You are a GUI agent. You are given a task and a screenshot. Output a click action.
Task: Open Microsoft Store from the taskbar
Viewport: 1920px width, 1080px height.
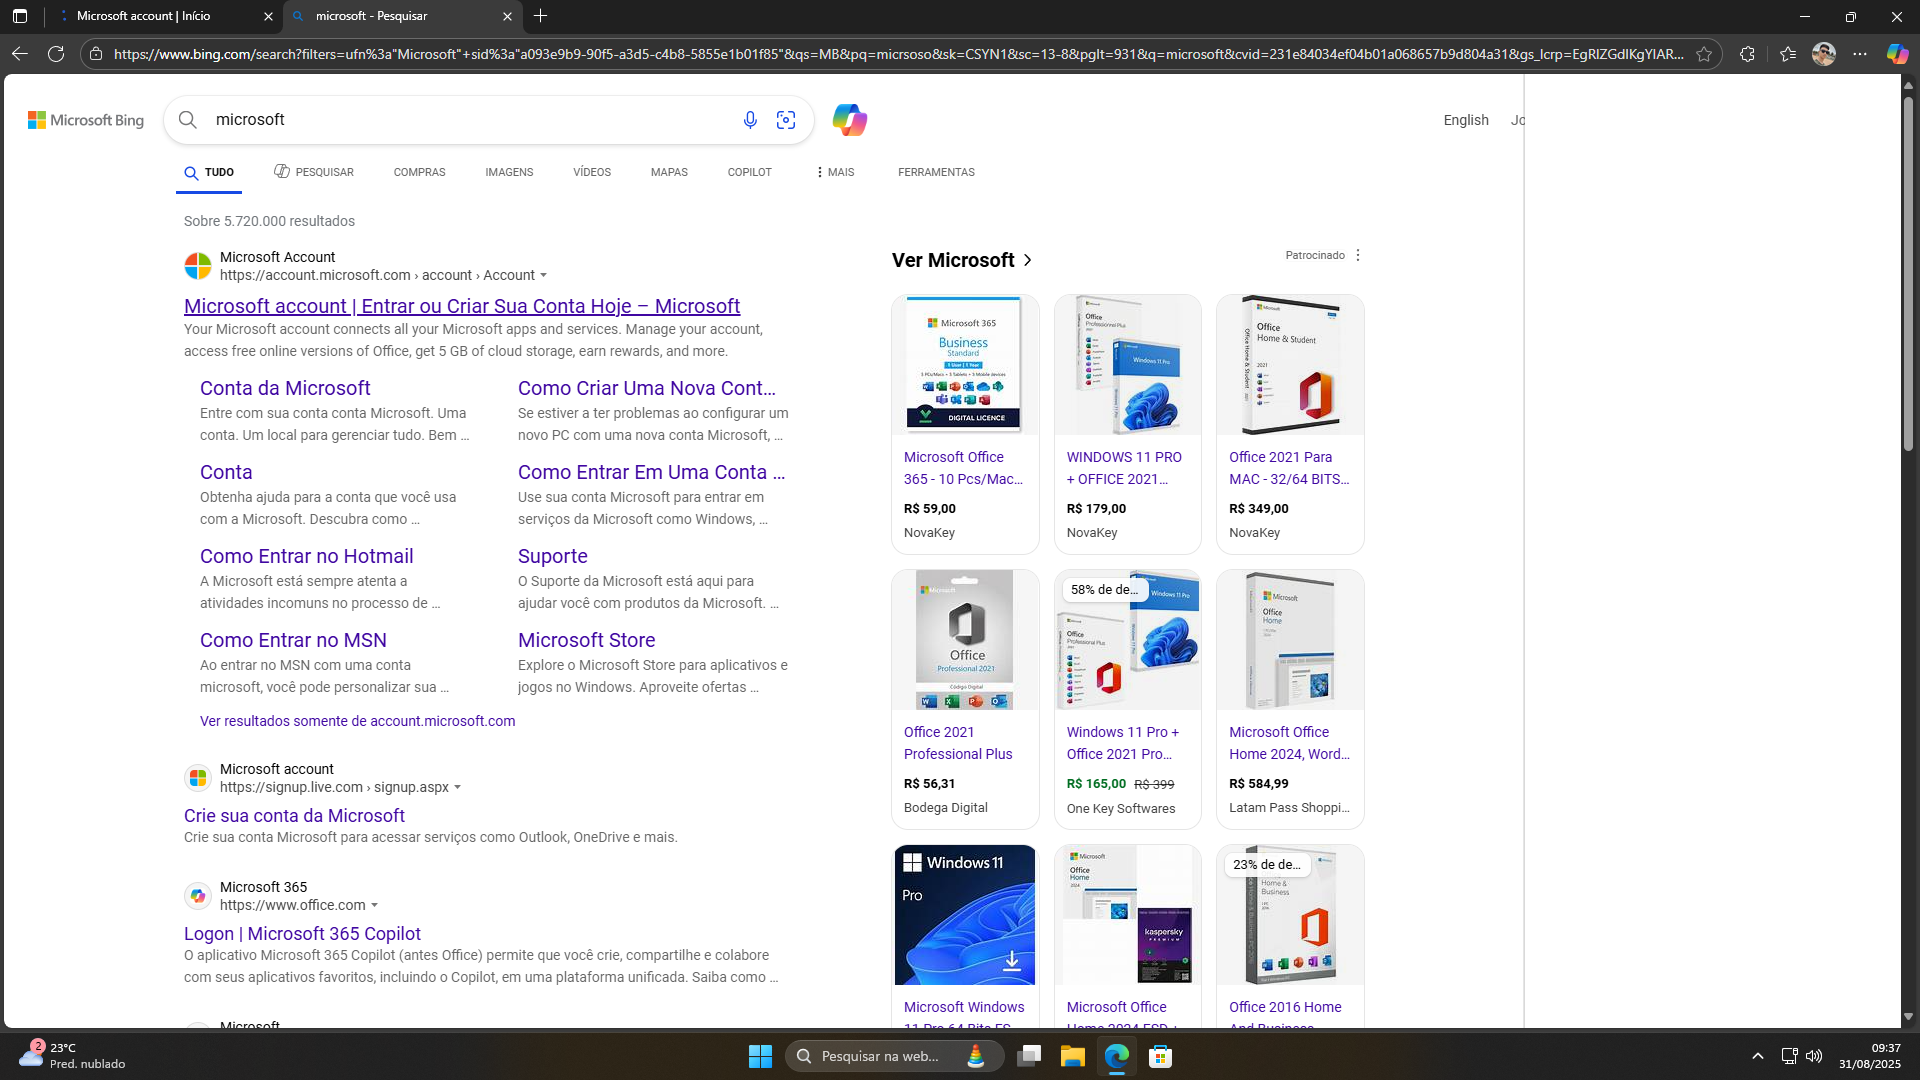[1160, 1056]
